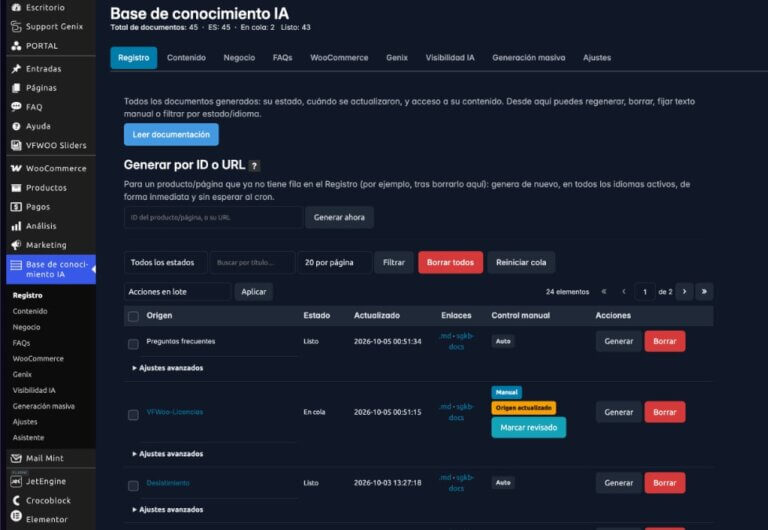The height and width of the screenshot is (530, 768).
Task: Click the current page number field
Action: [645, 292]
